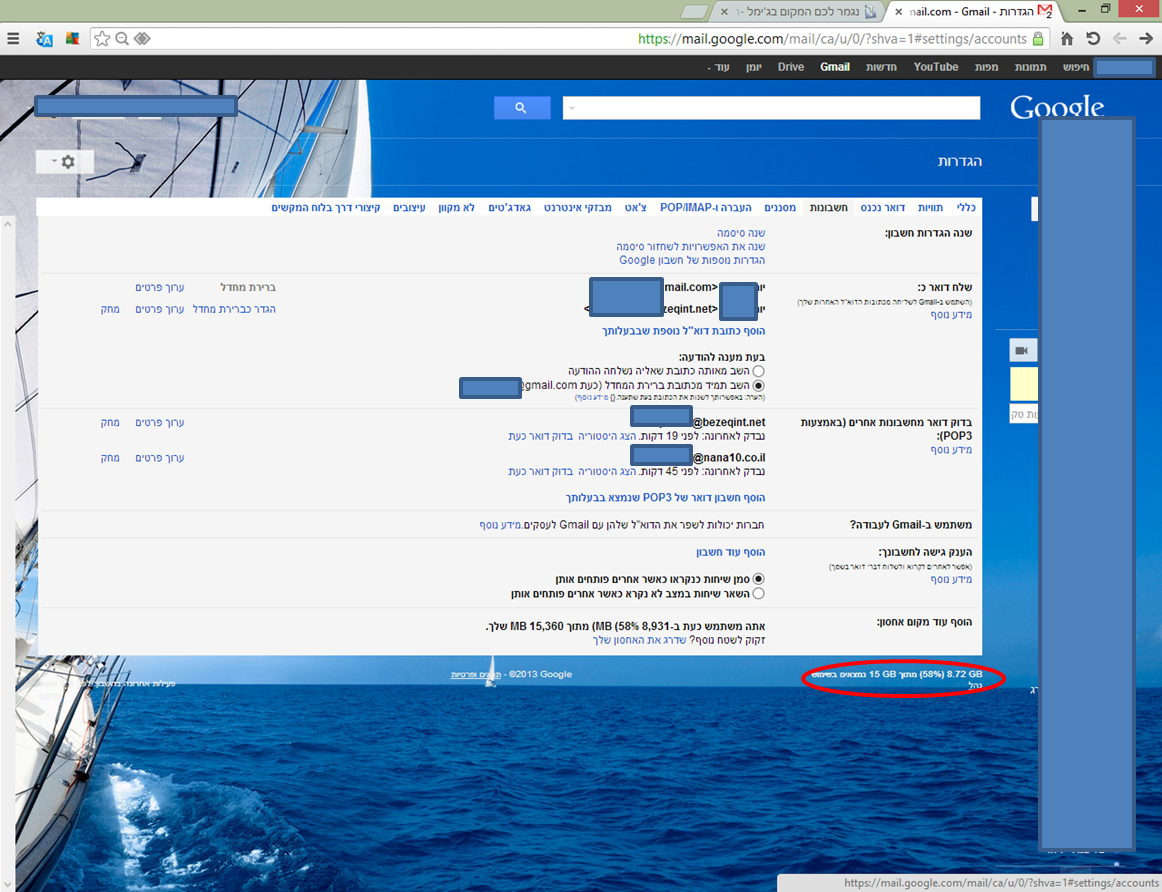Expand the 'עוד' menu in Google bar
The width and height of the screenshot is (1162, 892).
[x=718, y=67]
